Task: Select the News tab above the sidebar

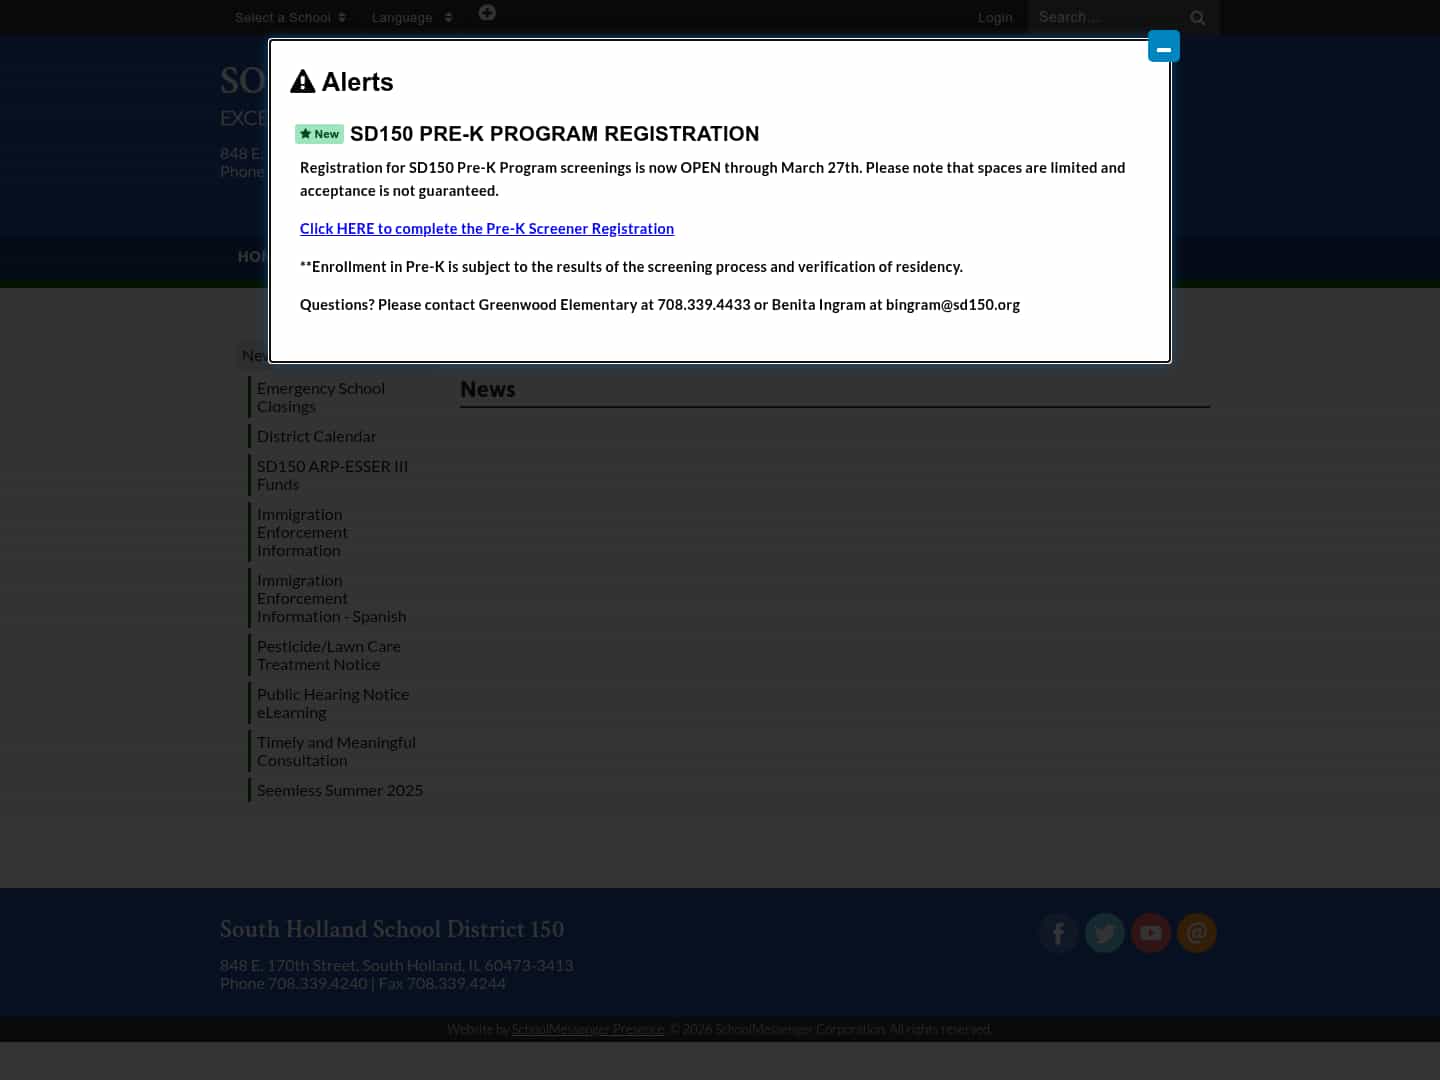Action: pos(257,355)
